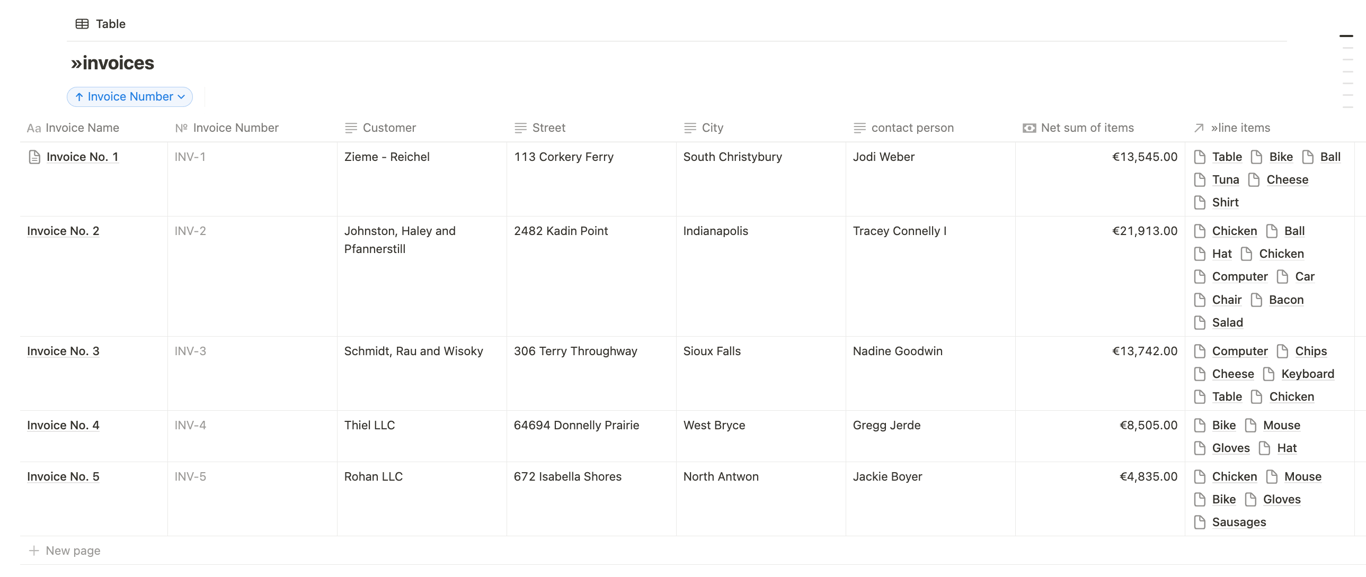Open the contact person column header
This screenshot has height=577, width=1366.
click(911, 128)
